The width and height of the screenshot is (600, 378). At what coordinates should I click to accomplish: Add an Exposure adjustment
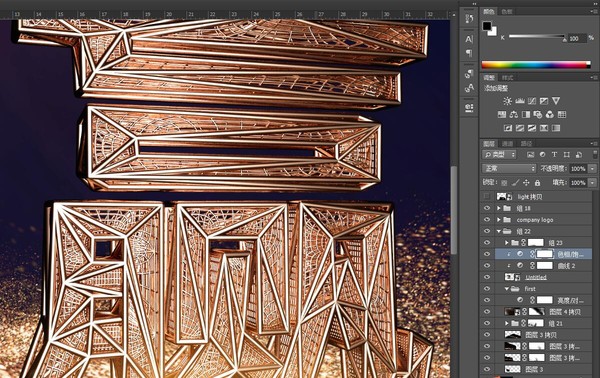click(544, 101)
